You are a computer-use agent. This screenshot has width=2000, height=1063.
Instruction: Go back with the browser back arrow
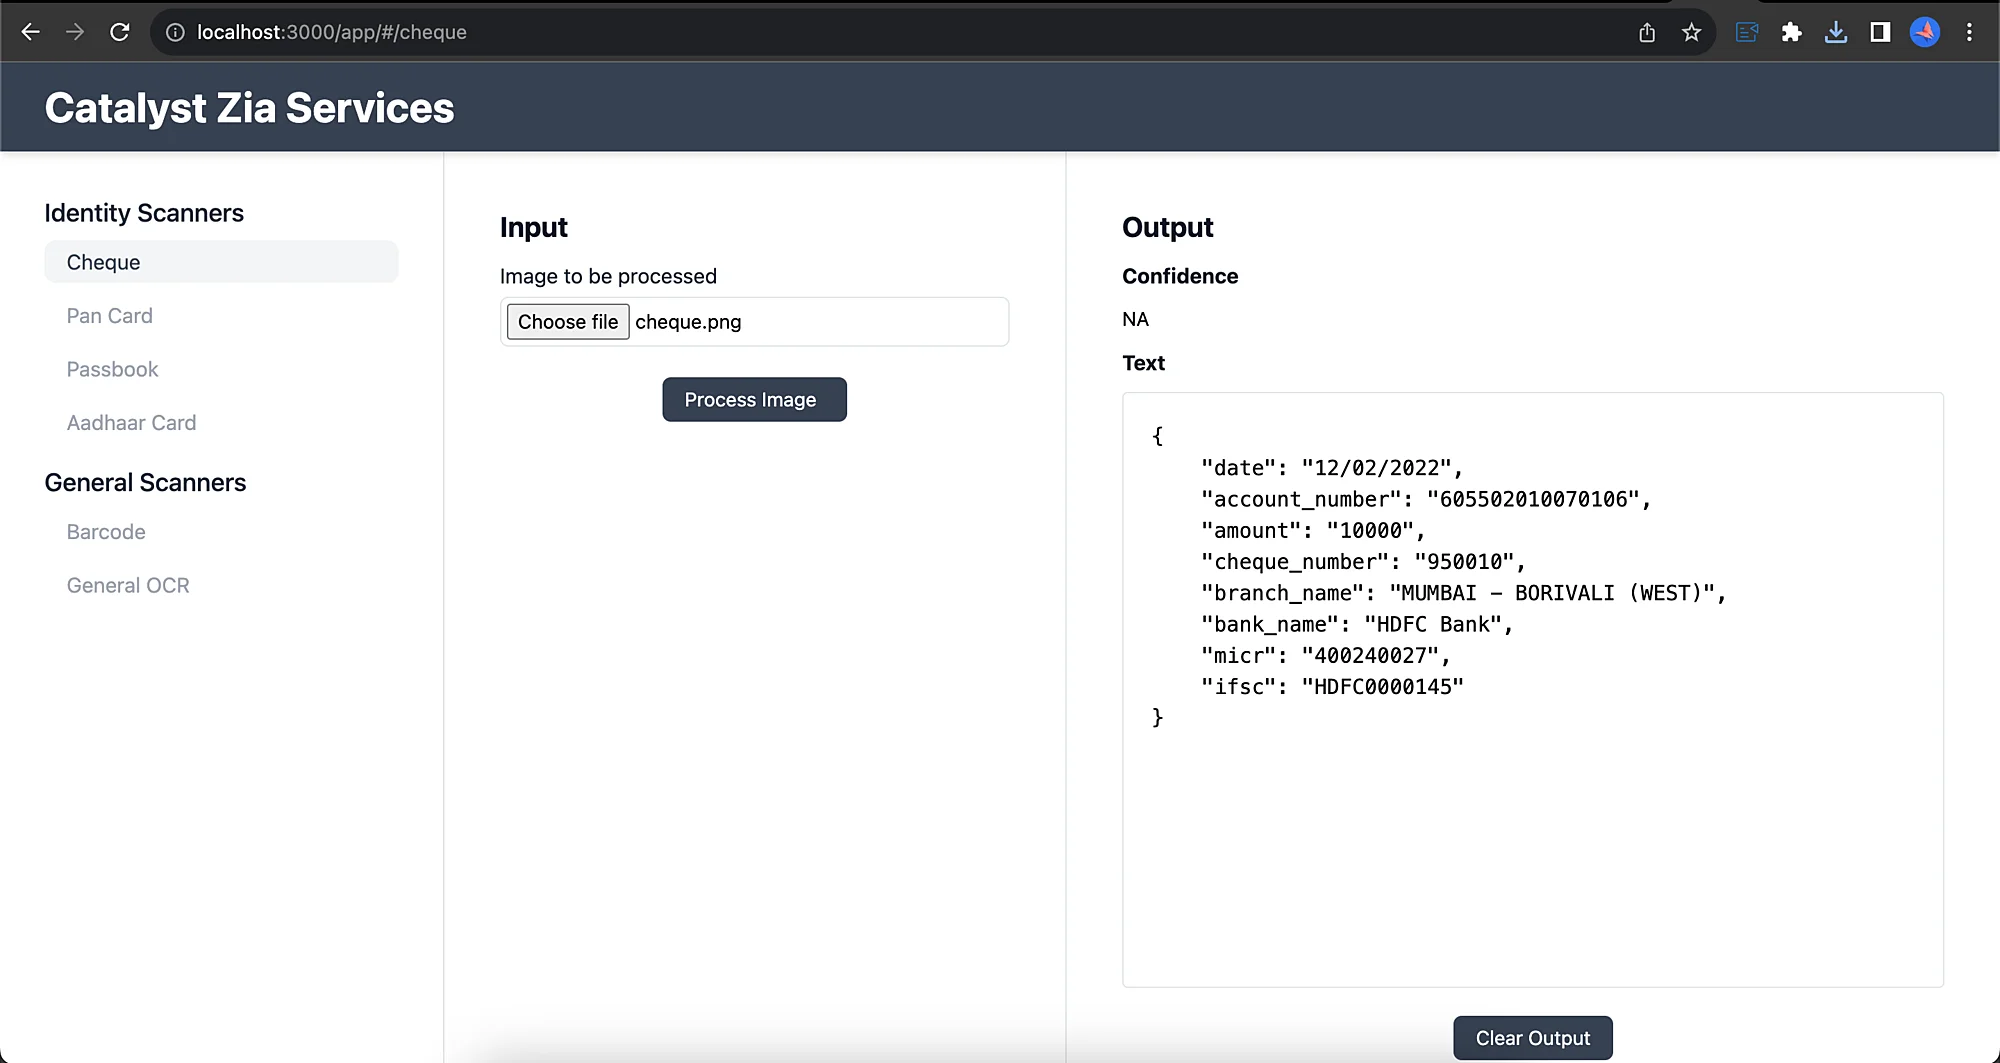[x=31, y=32]
